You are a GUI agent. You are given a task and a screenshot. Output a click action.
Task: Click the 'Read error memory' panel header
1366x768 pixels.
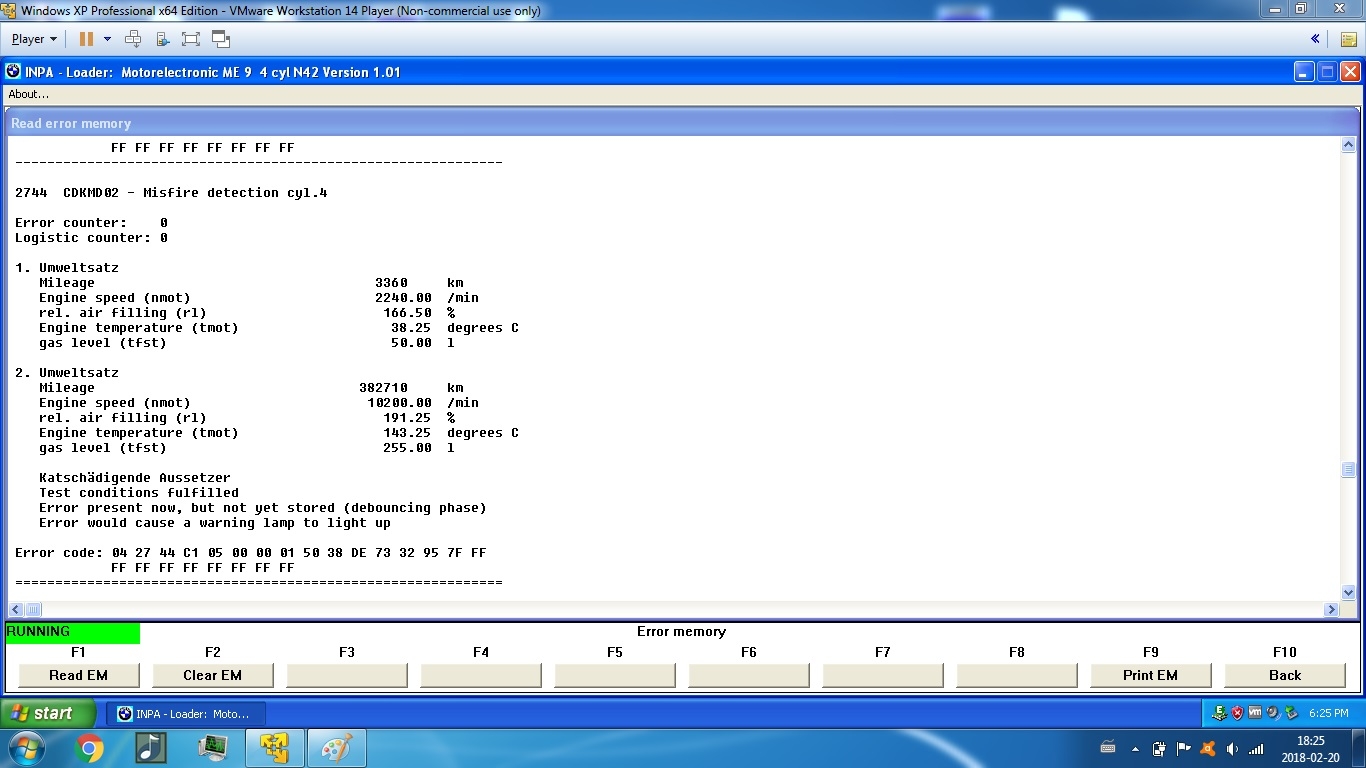[683, 123]
